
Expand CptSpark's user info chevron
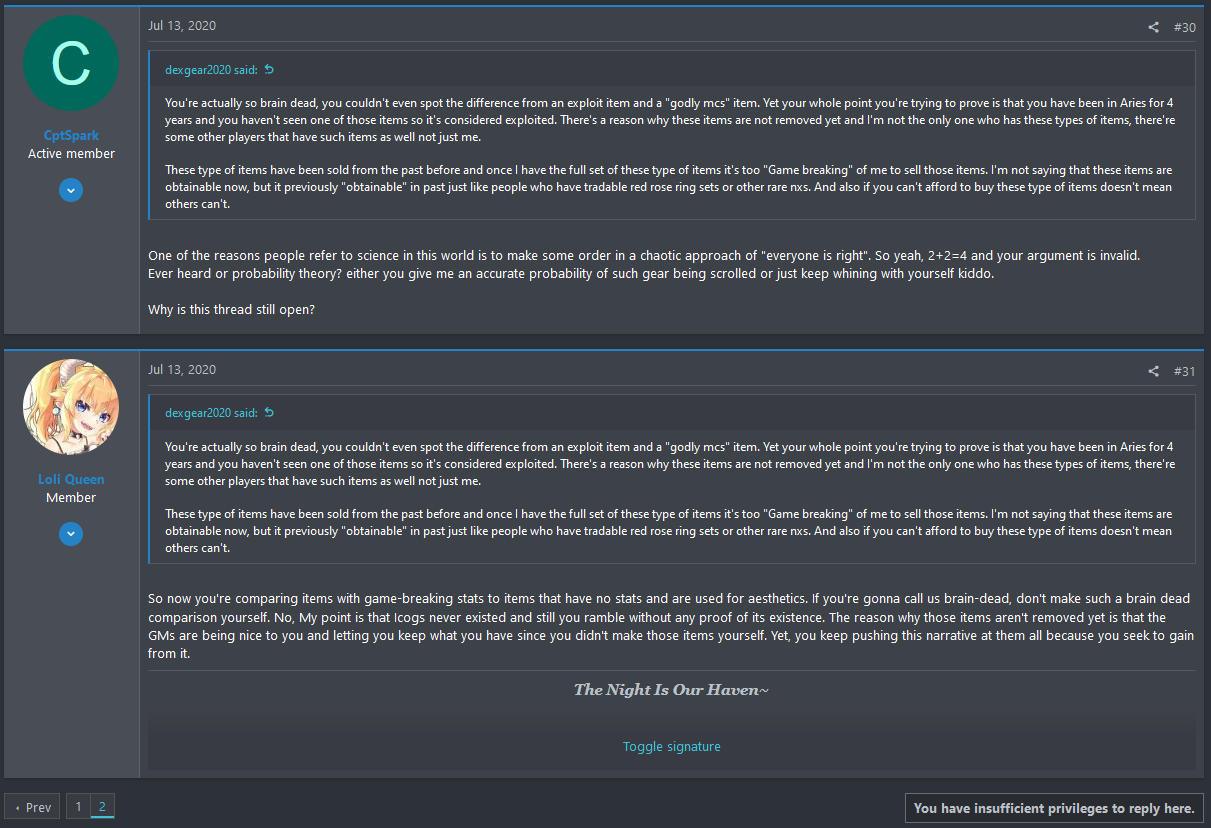click(71, 190)
